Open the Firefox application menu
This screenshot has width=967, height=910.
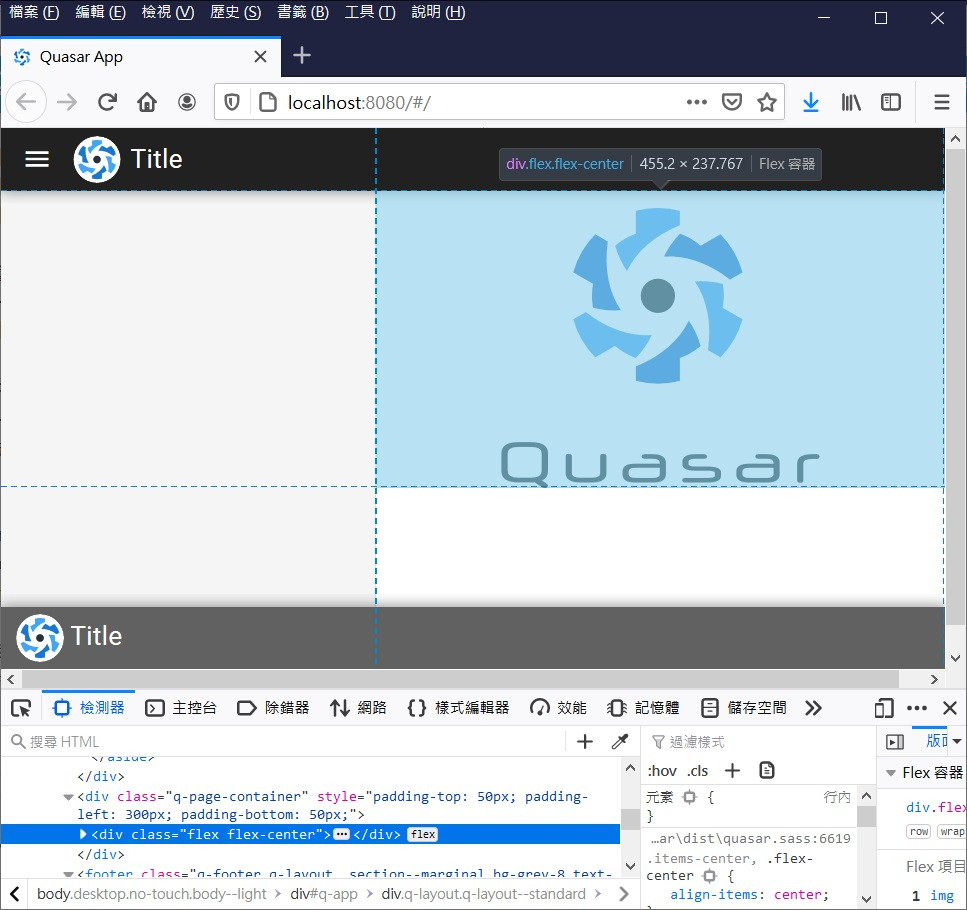pos(942,102)
